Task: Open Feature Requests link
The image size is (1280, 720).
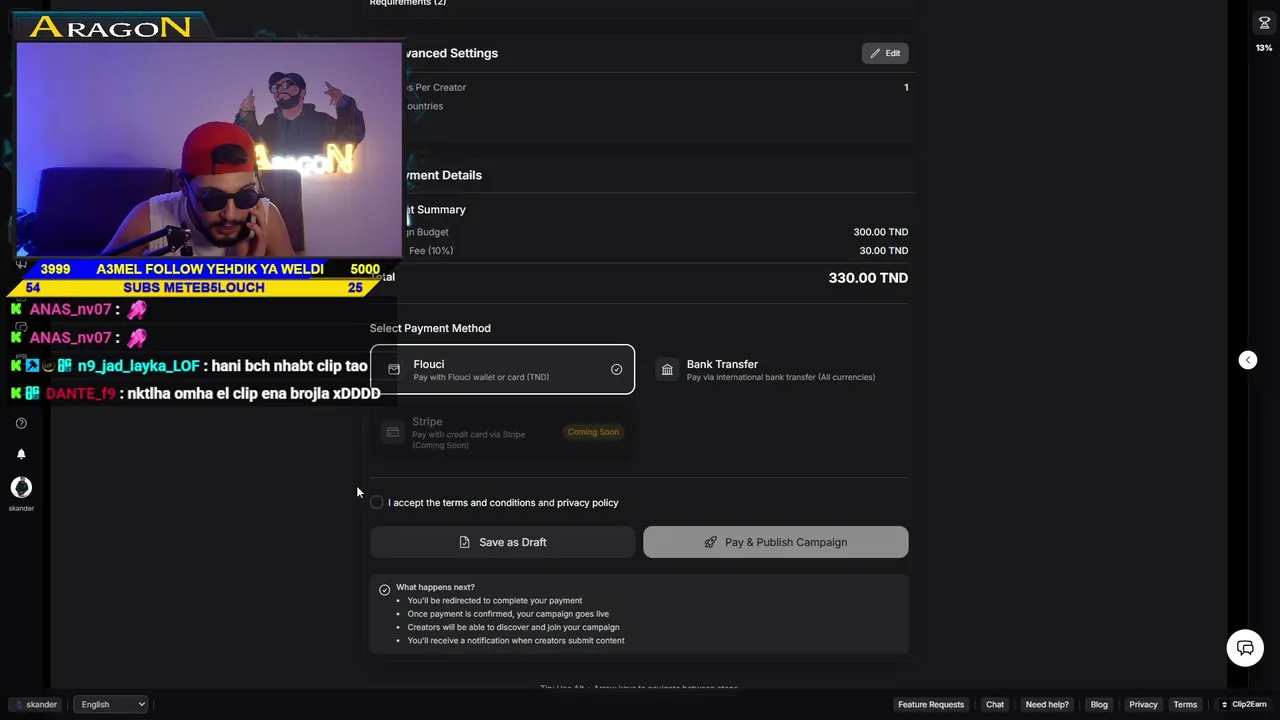Action: tap(931, 704)
